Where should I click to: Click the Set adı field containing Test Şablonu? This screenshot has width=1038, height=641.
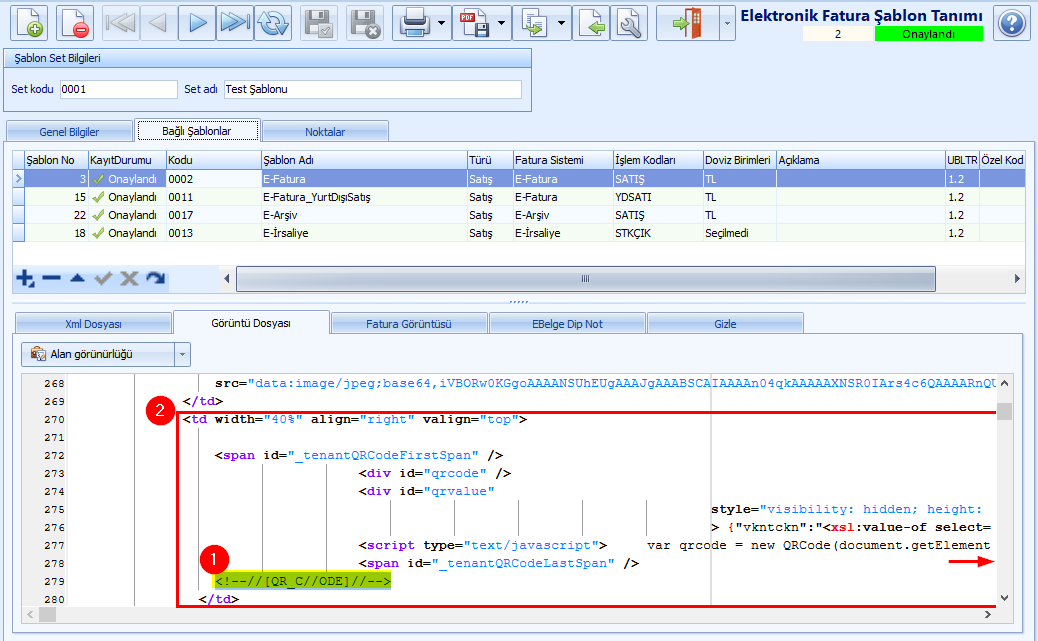[373, 89]
